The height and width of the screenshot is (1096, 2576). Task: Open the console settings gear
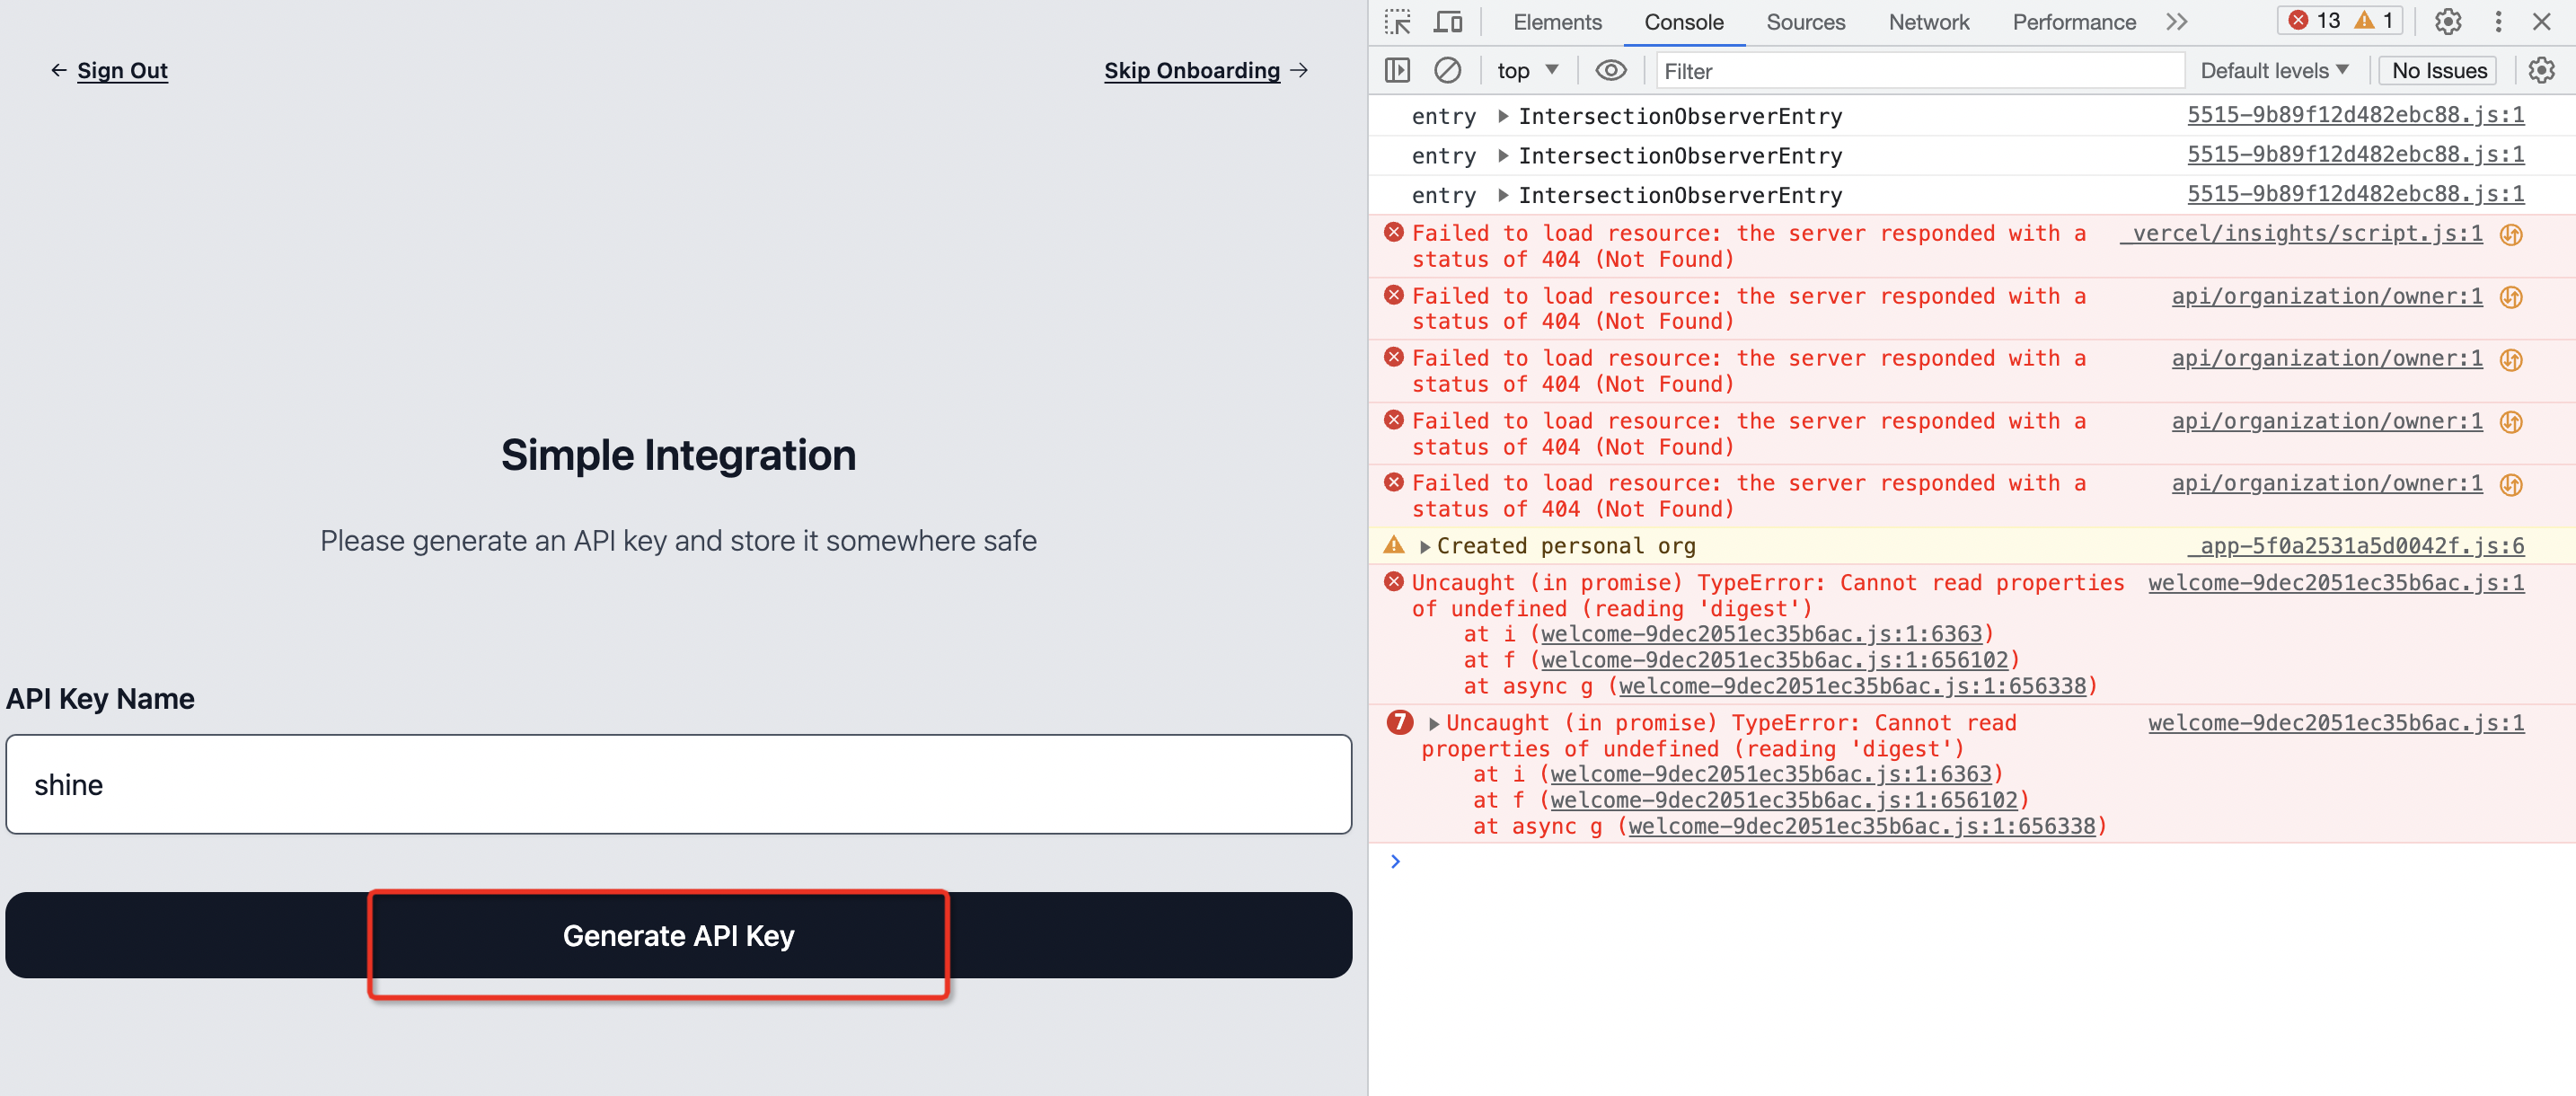pyautogui.click(x=2543, y=70)
